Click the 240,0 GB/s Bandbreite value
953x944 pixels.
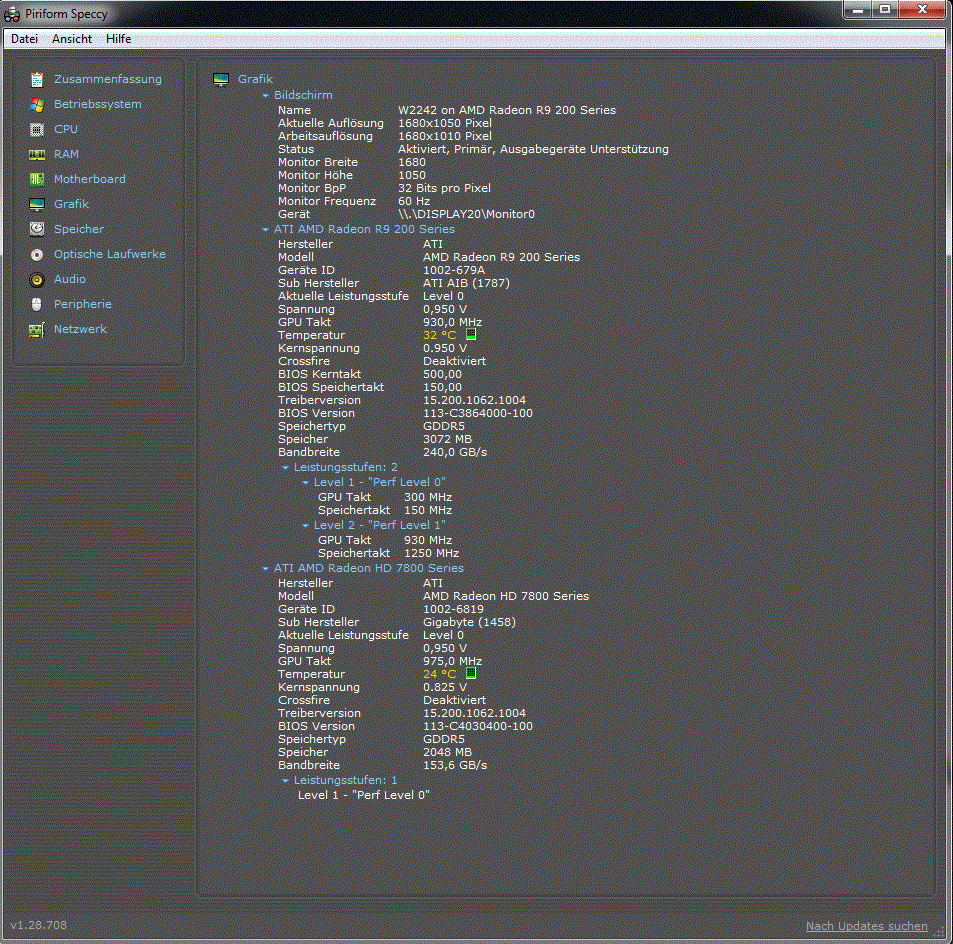coord(455,452)
